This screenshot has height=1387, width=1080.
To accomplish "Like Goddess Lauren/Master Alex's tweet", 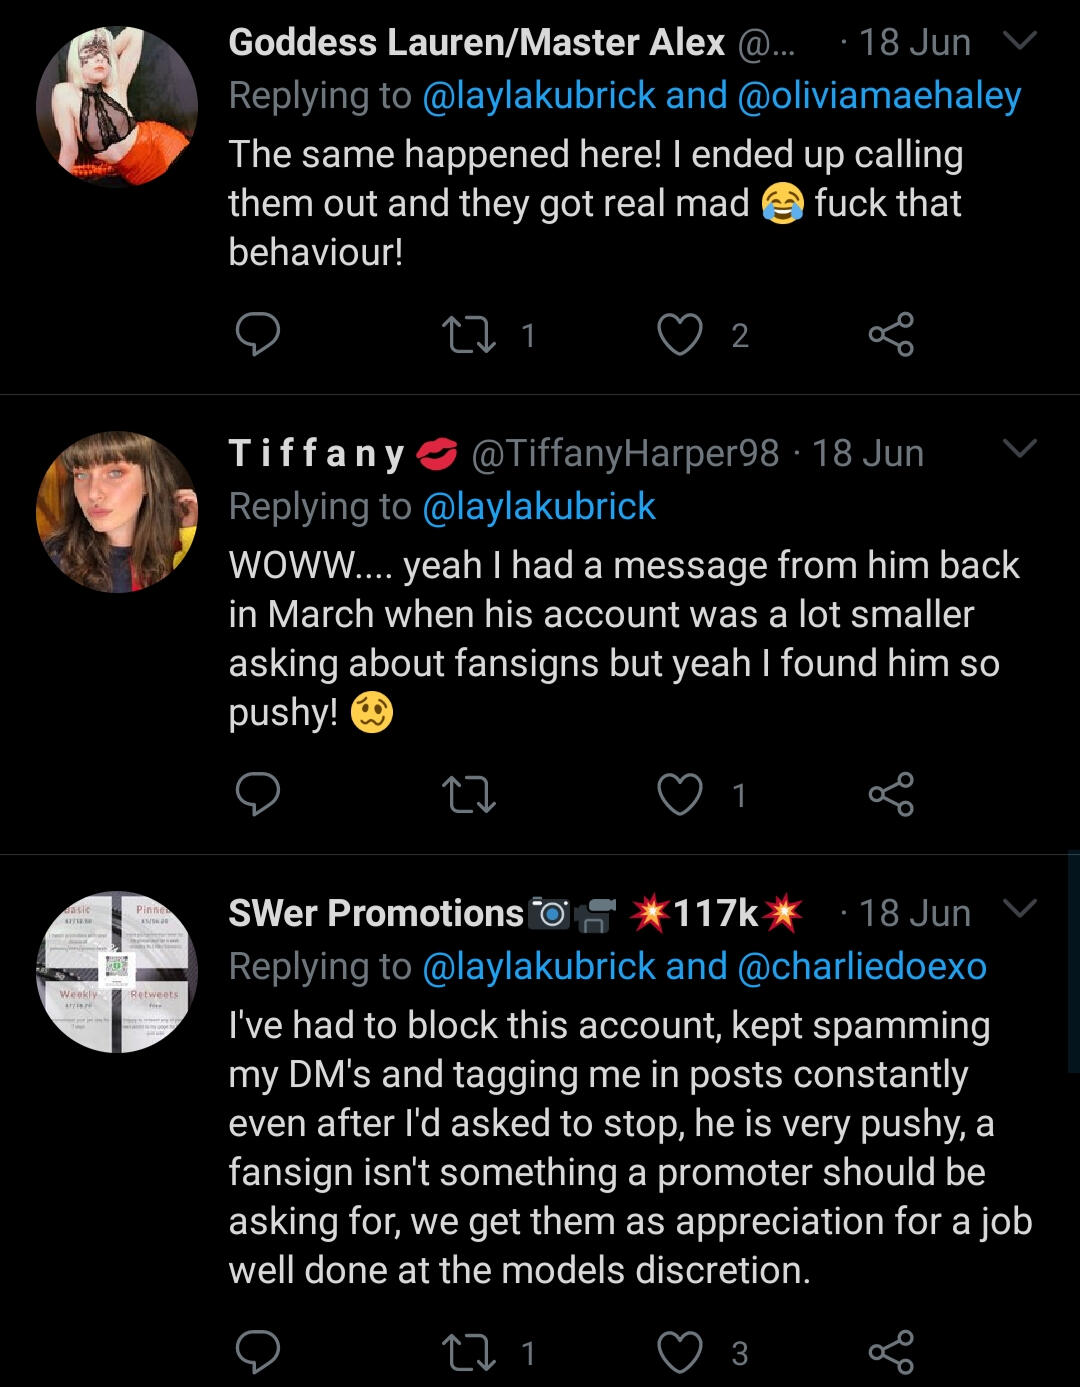I will click(679, 334).
